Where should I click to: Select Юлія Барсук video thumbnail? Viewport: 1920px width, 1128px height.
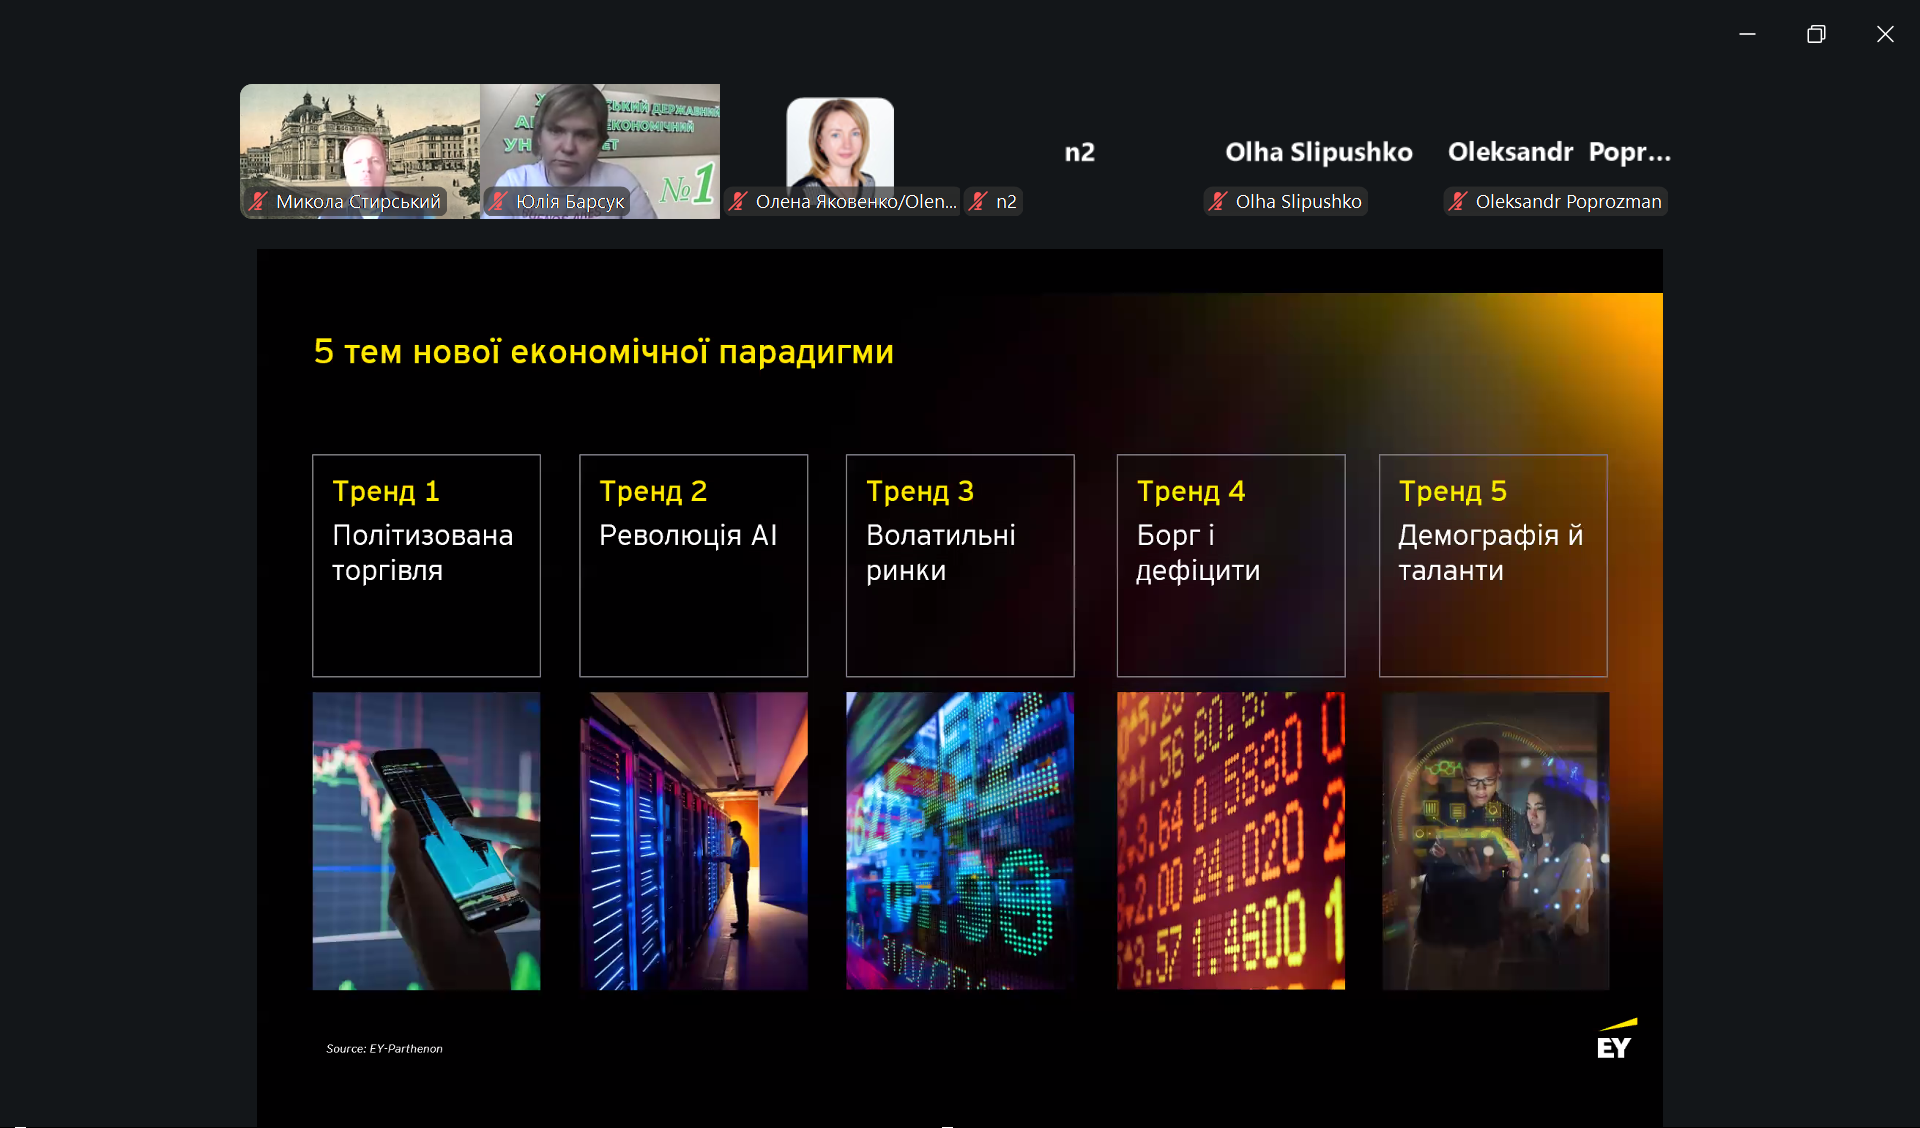point(600,140)
